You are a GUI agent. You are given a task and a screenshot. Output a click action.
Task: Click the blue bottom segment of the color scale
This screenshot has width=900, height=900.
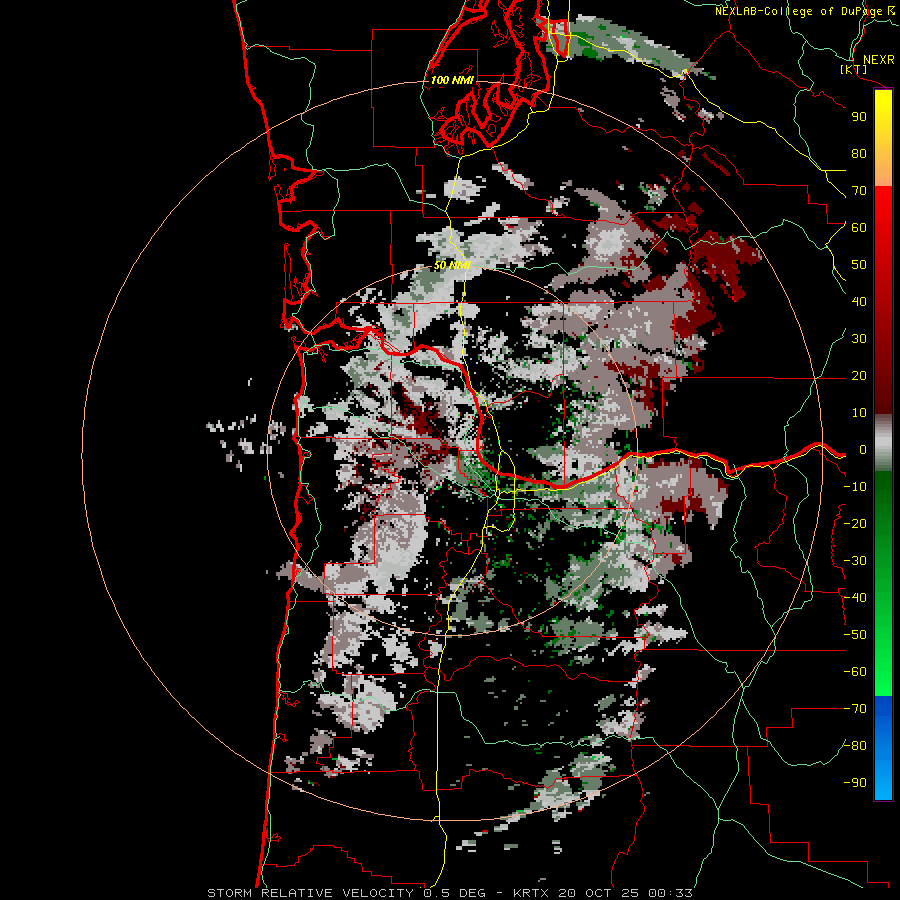(x=883, y=747)
